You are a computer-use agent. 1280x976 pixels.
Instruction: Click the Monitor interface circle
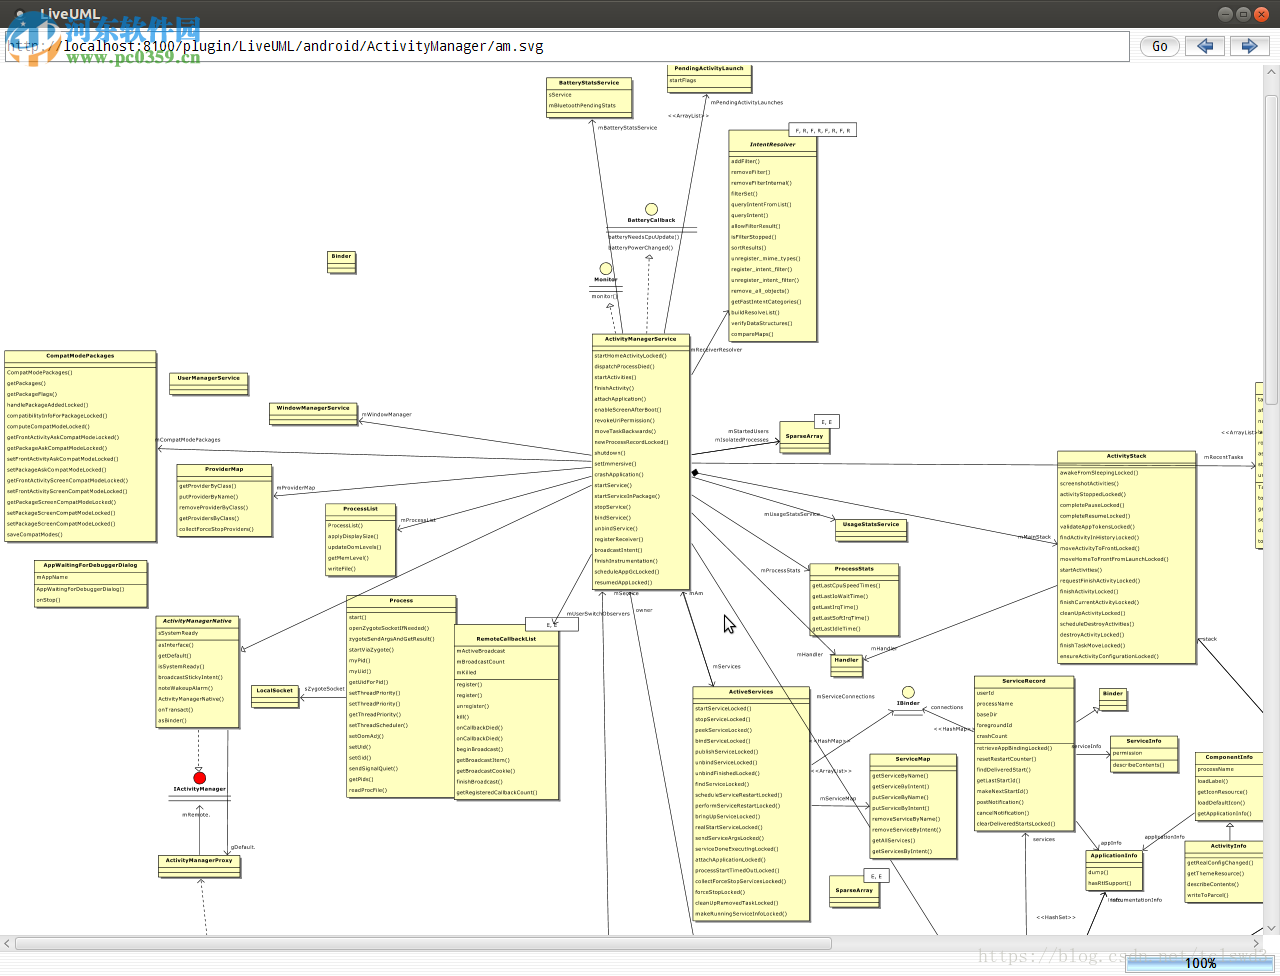(605, 269)
